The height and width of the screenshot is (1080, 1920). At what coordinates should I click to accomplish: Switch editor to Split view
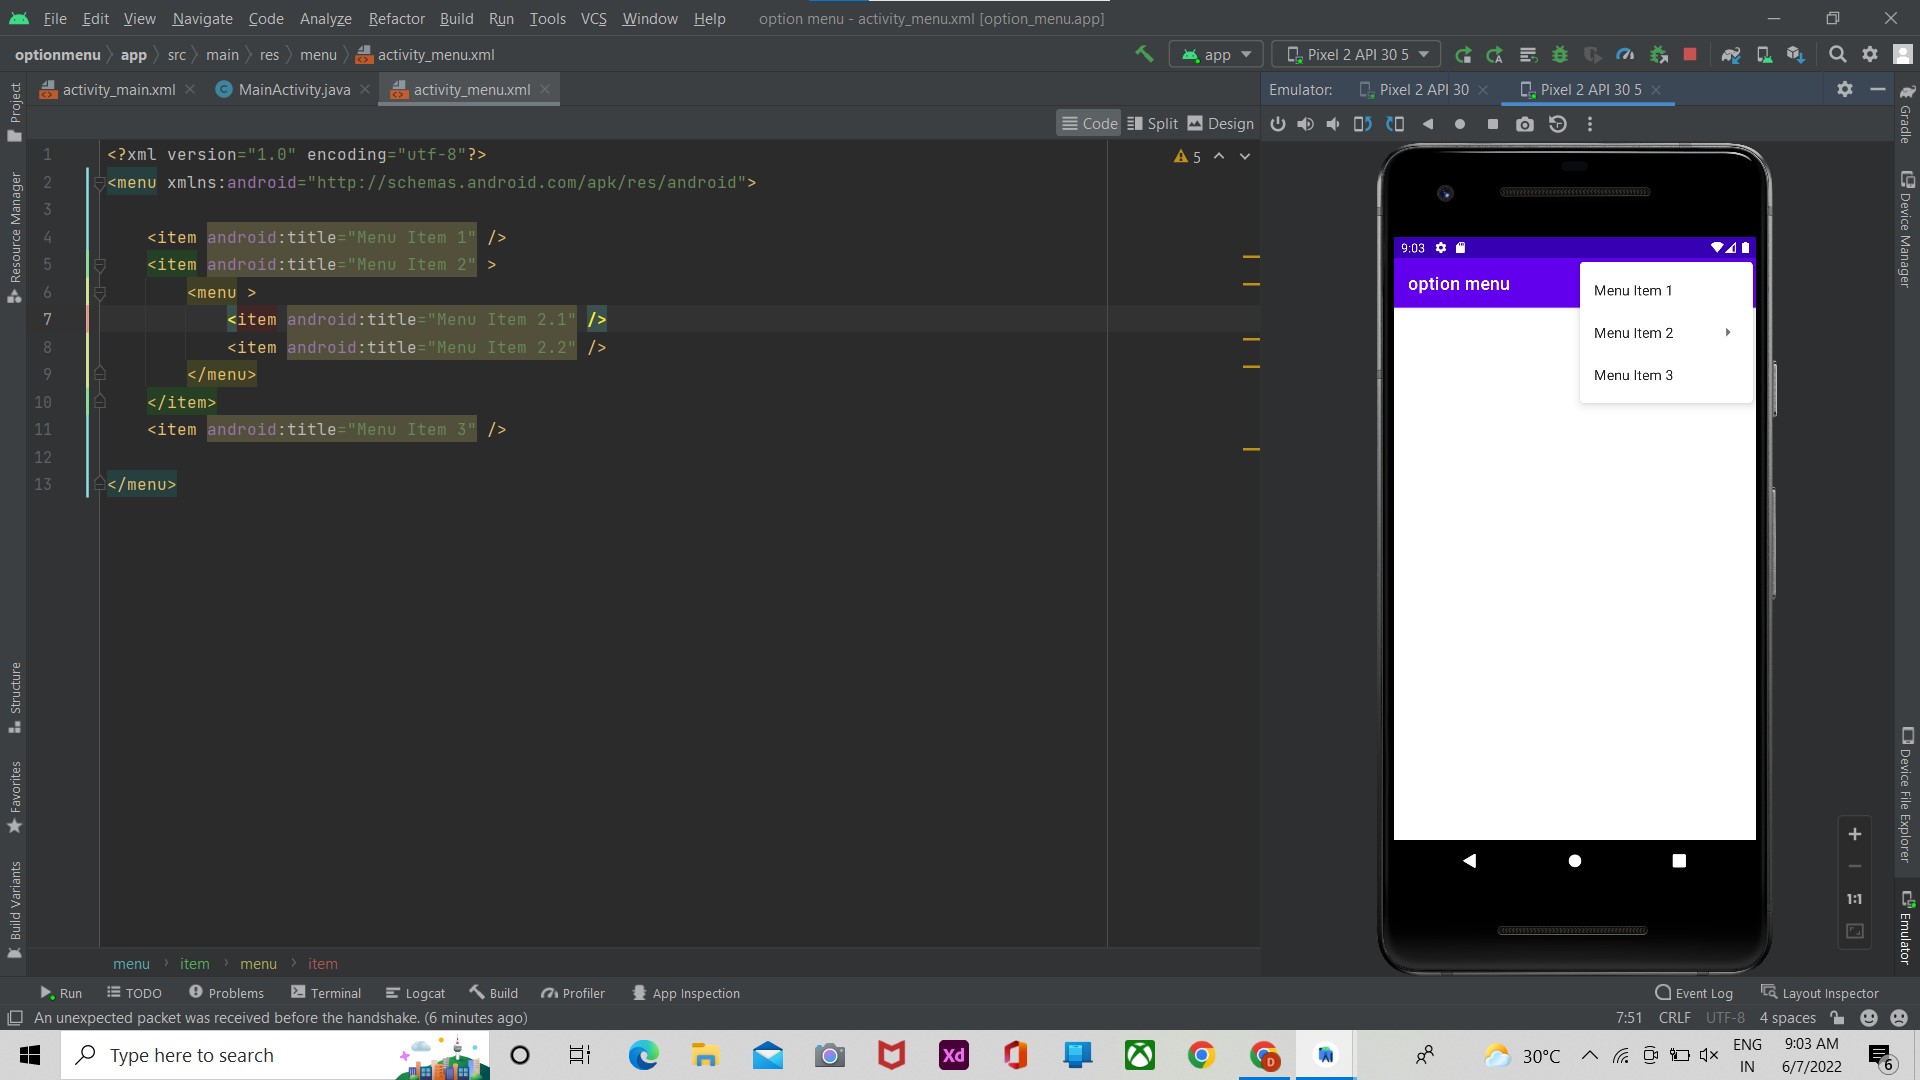[x=1152, y=123]
